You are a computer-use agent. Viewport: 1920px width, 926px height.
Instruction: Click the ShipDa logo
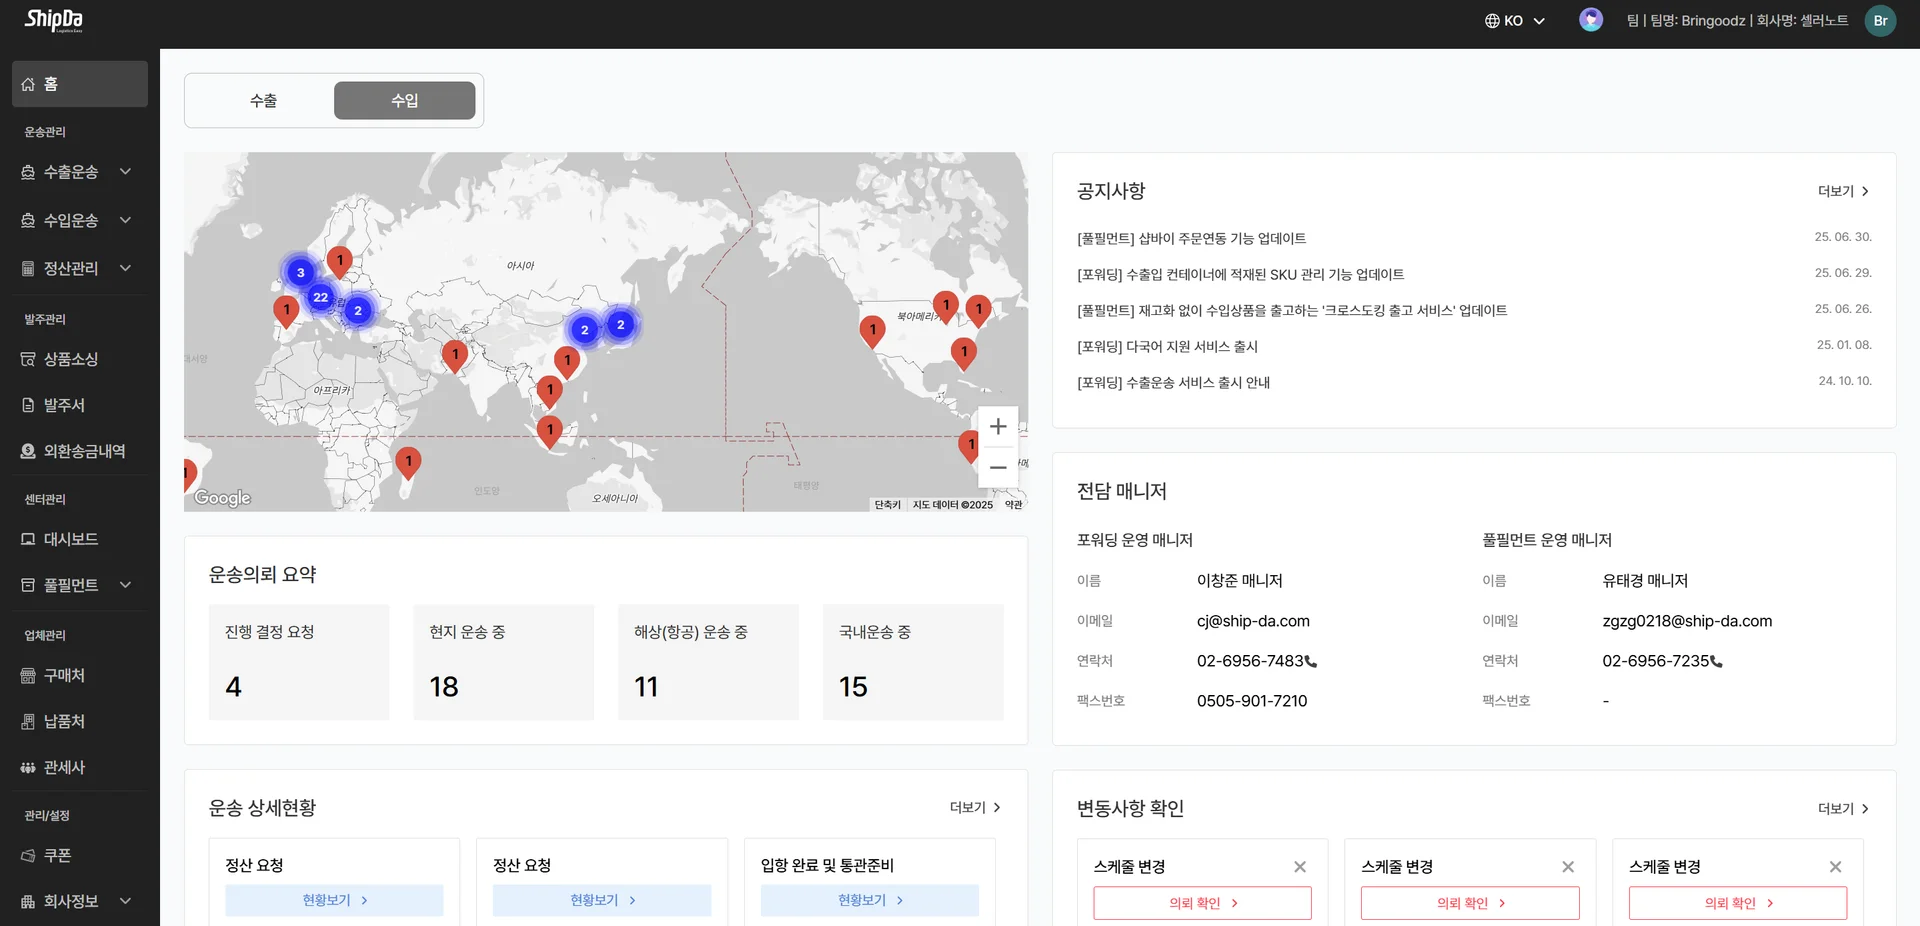click(x=54, y=21)
